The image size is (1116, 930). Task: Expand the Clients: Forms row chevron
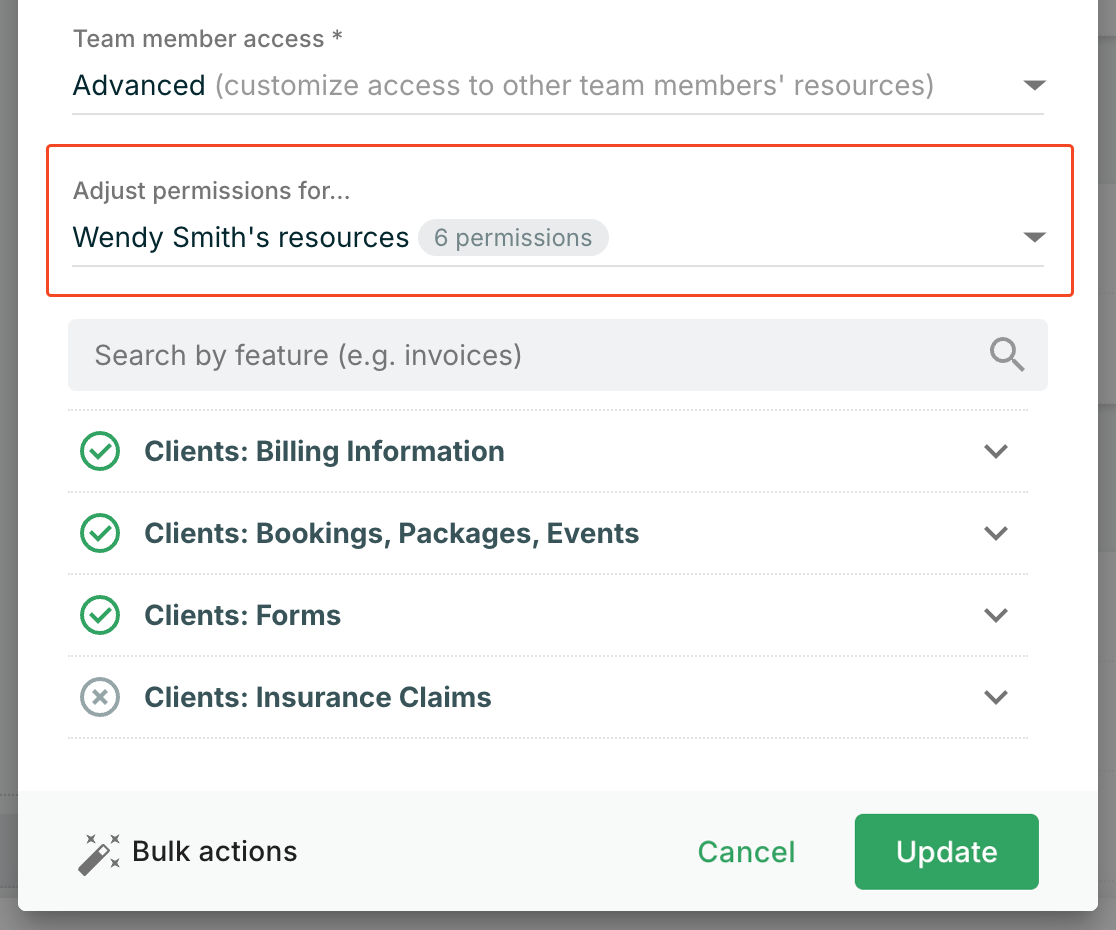tap(995, 616)
